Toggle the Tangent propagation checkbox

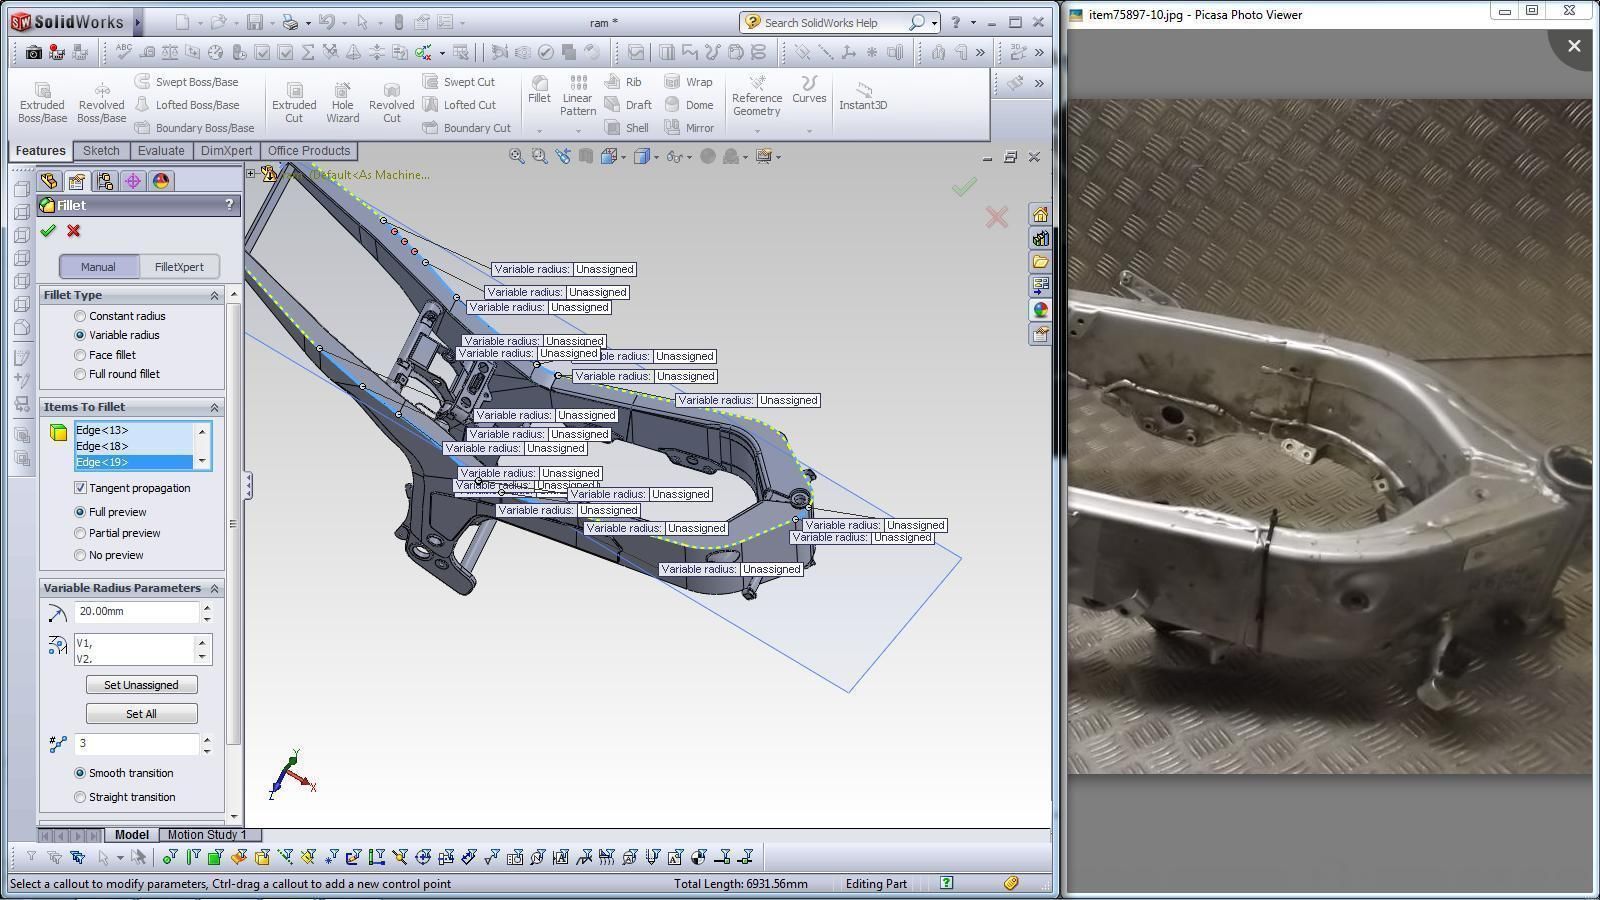81,488
